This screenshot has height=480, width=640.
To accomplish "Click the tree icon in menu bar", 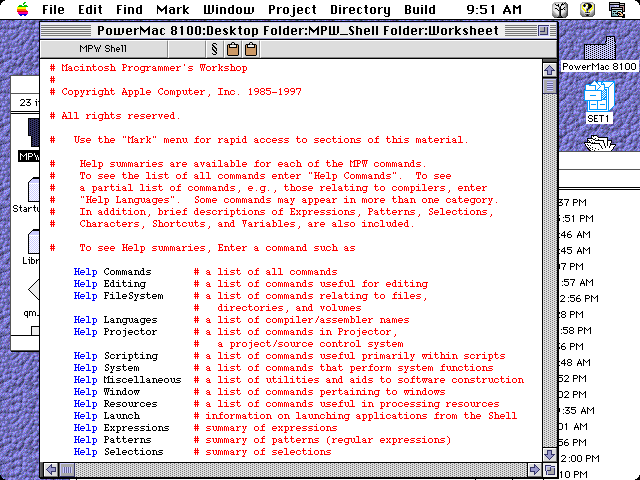I will [x=560, y=9].
